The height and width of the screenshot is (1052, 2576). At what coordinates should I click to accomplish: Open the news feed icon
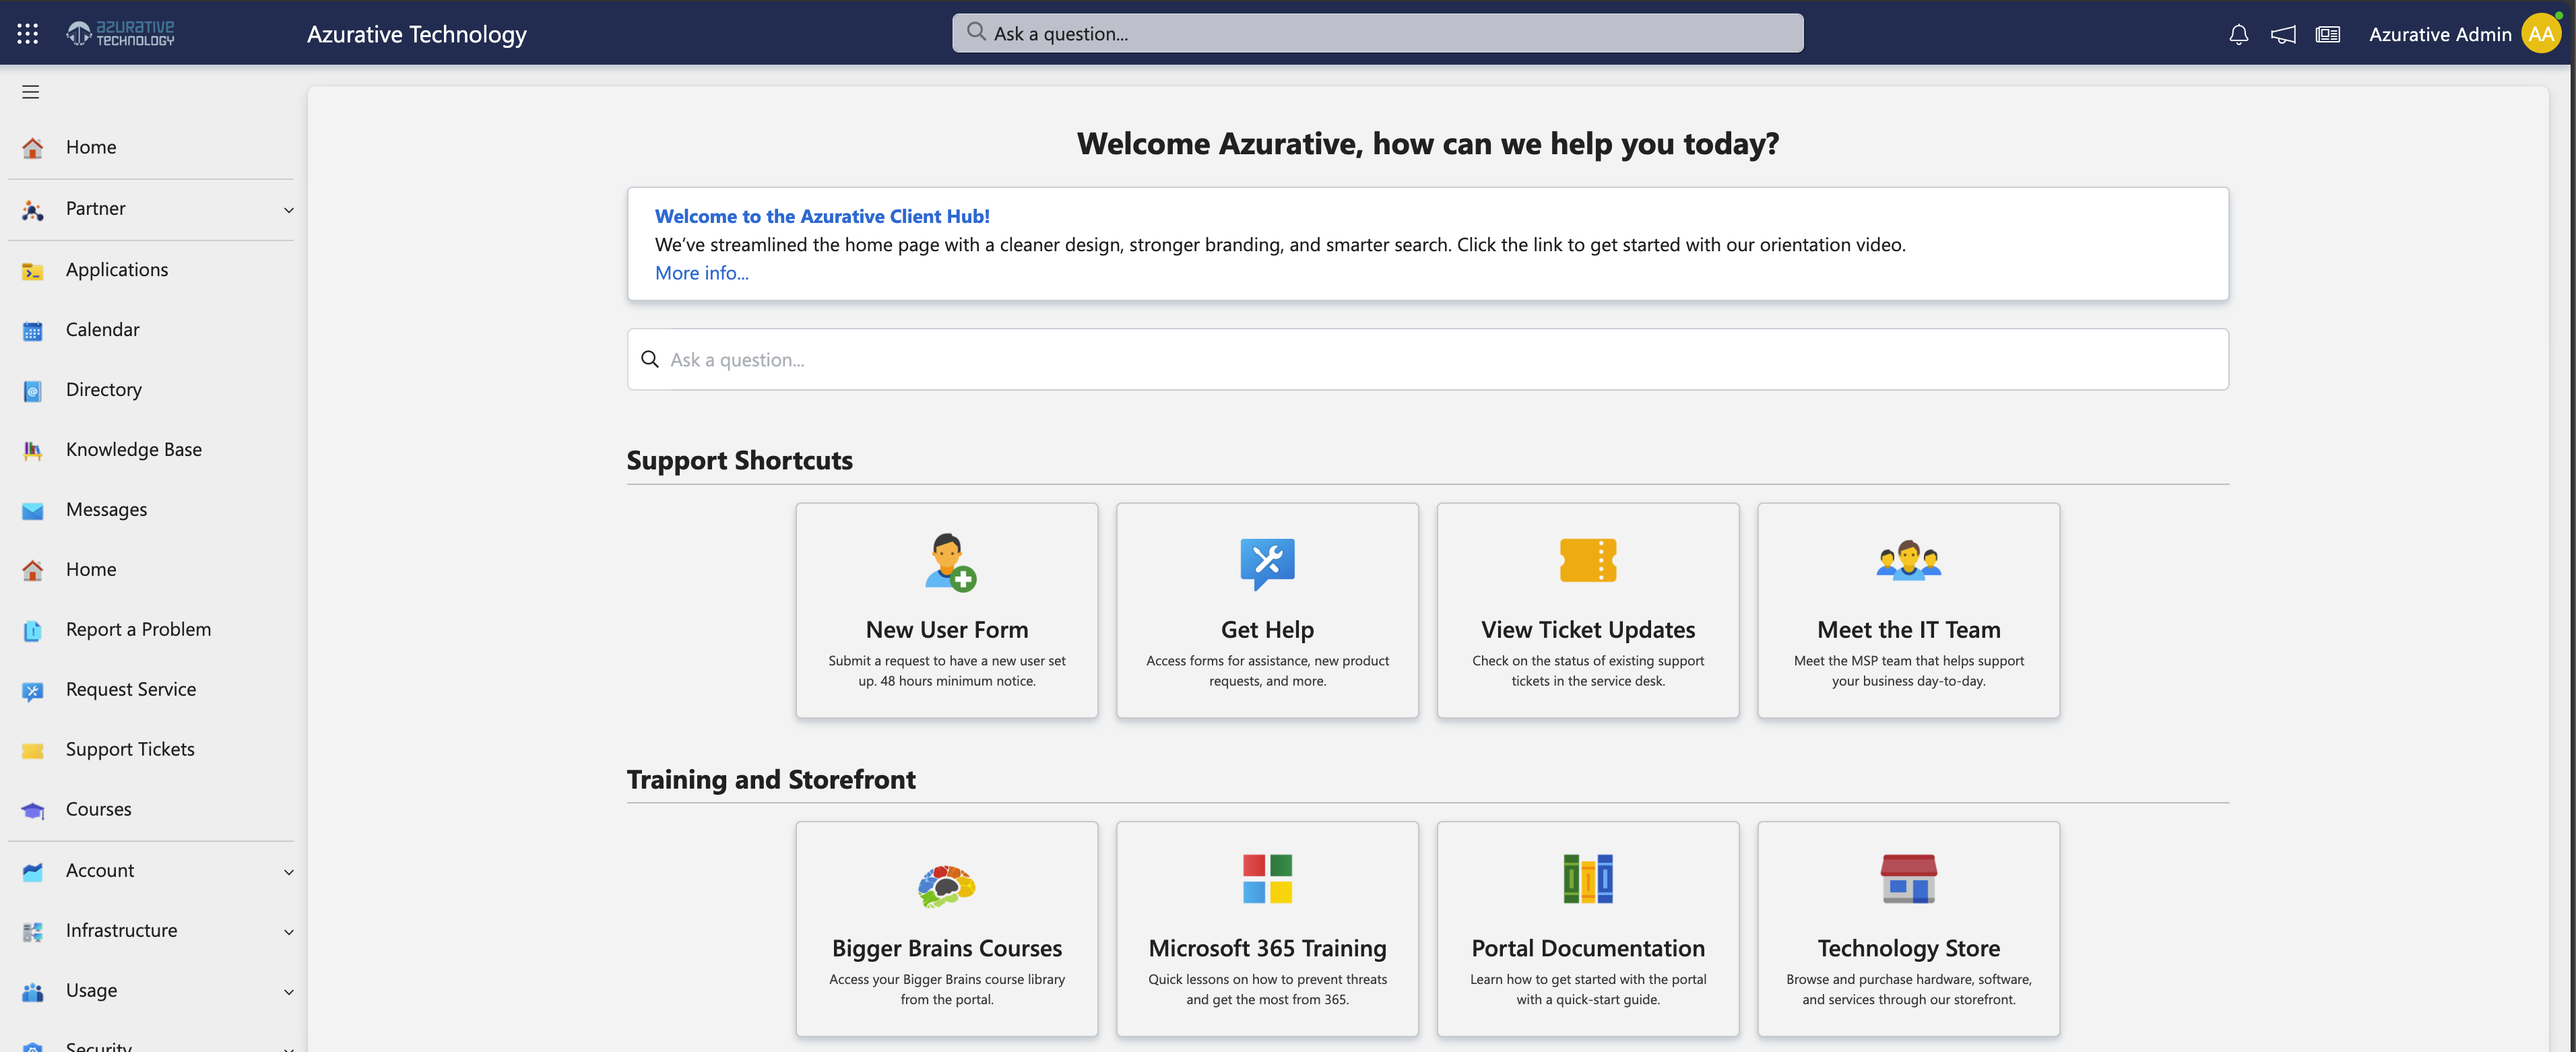pos(2328,33)
